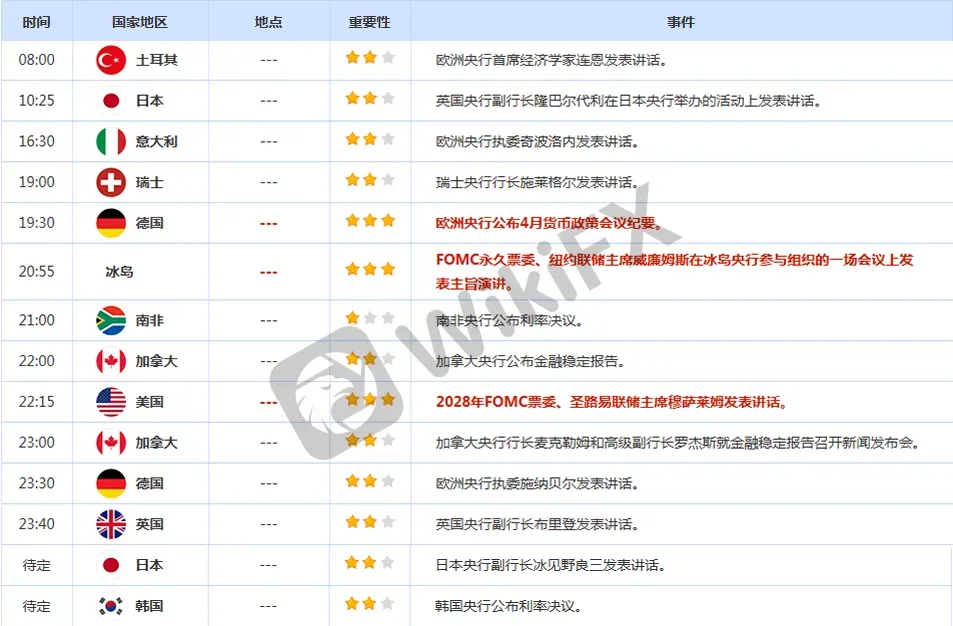Click the South Africa flag icon
953x626 pixels.
pos(111,320)
